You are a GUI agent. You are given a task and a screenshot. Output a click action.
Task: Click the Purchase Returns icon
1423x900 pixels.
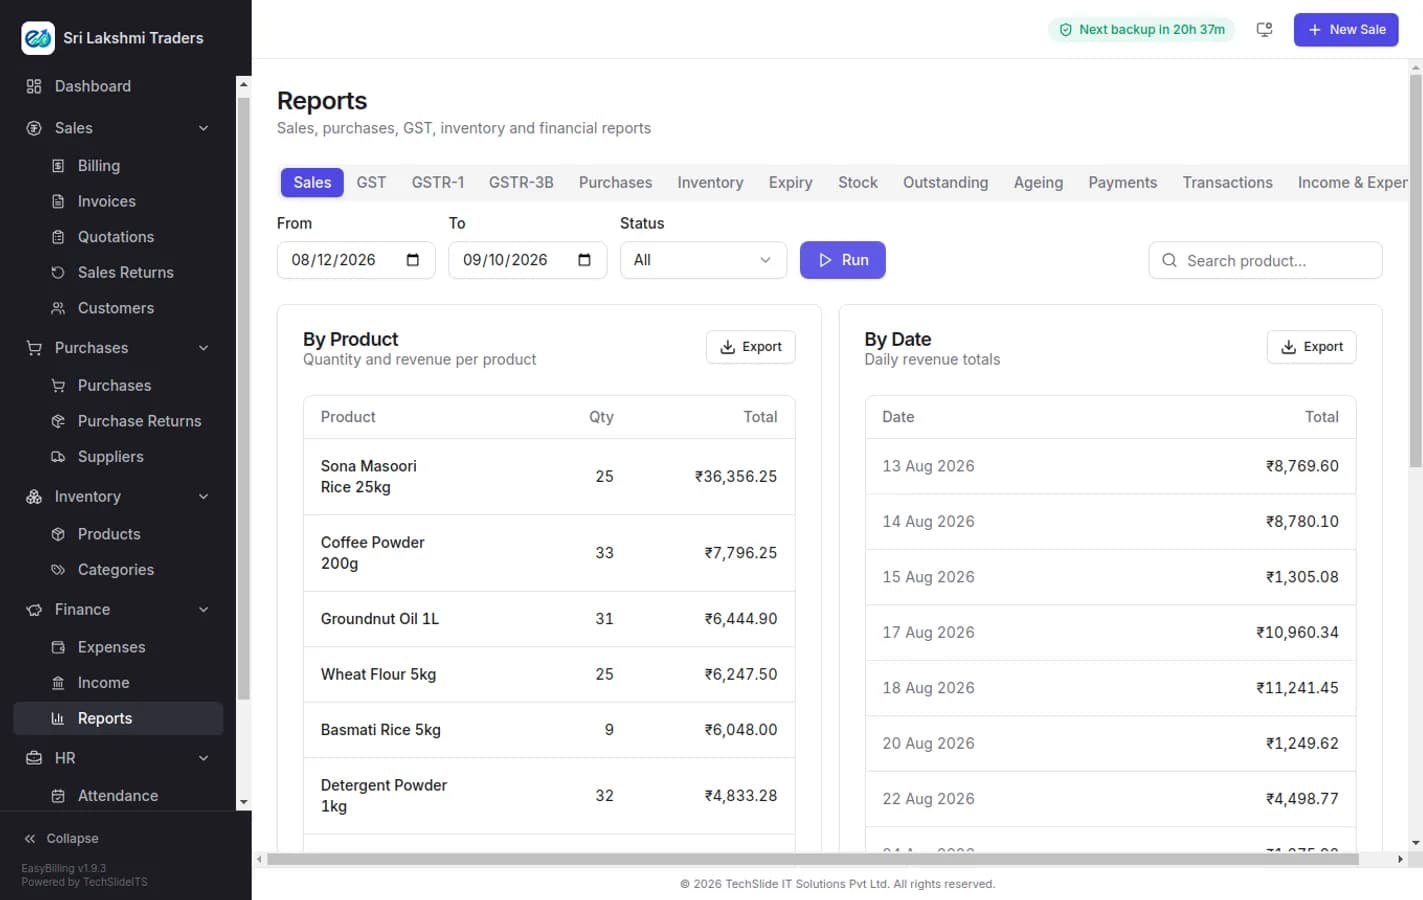58,421
